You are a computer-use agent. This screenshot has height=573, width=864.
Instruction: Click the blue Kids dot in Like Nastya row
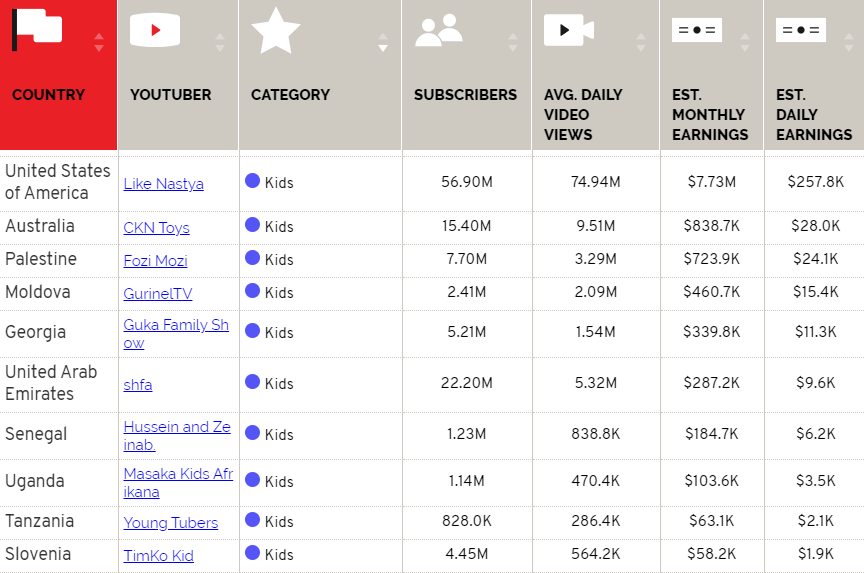pyautogui.click(x=252, y=181)
